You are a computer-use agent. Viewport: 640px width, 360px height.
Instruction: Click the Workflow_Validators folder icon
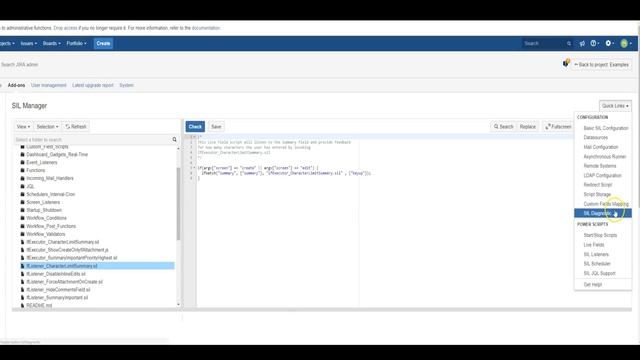coord(22,234)
